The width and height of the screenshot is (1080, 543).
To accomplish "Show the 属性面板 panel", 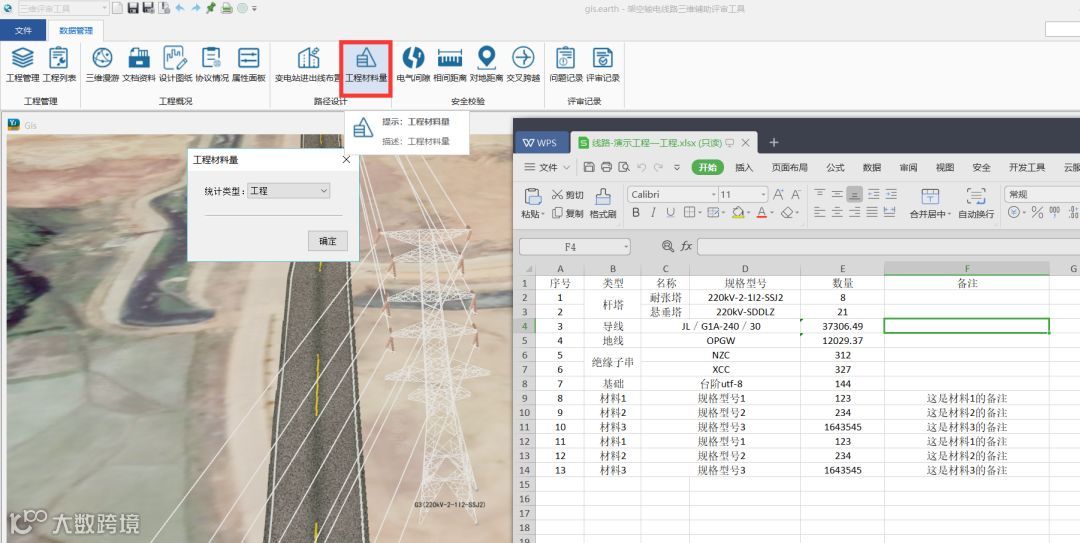I will (248, 65).
